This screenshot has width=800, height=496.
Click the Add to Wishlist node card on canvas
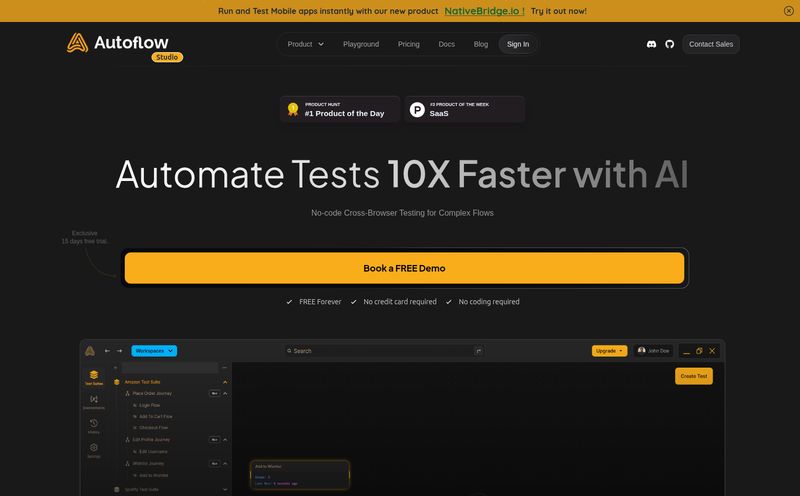click(x=300, y=475)
